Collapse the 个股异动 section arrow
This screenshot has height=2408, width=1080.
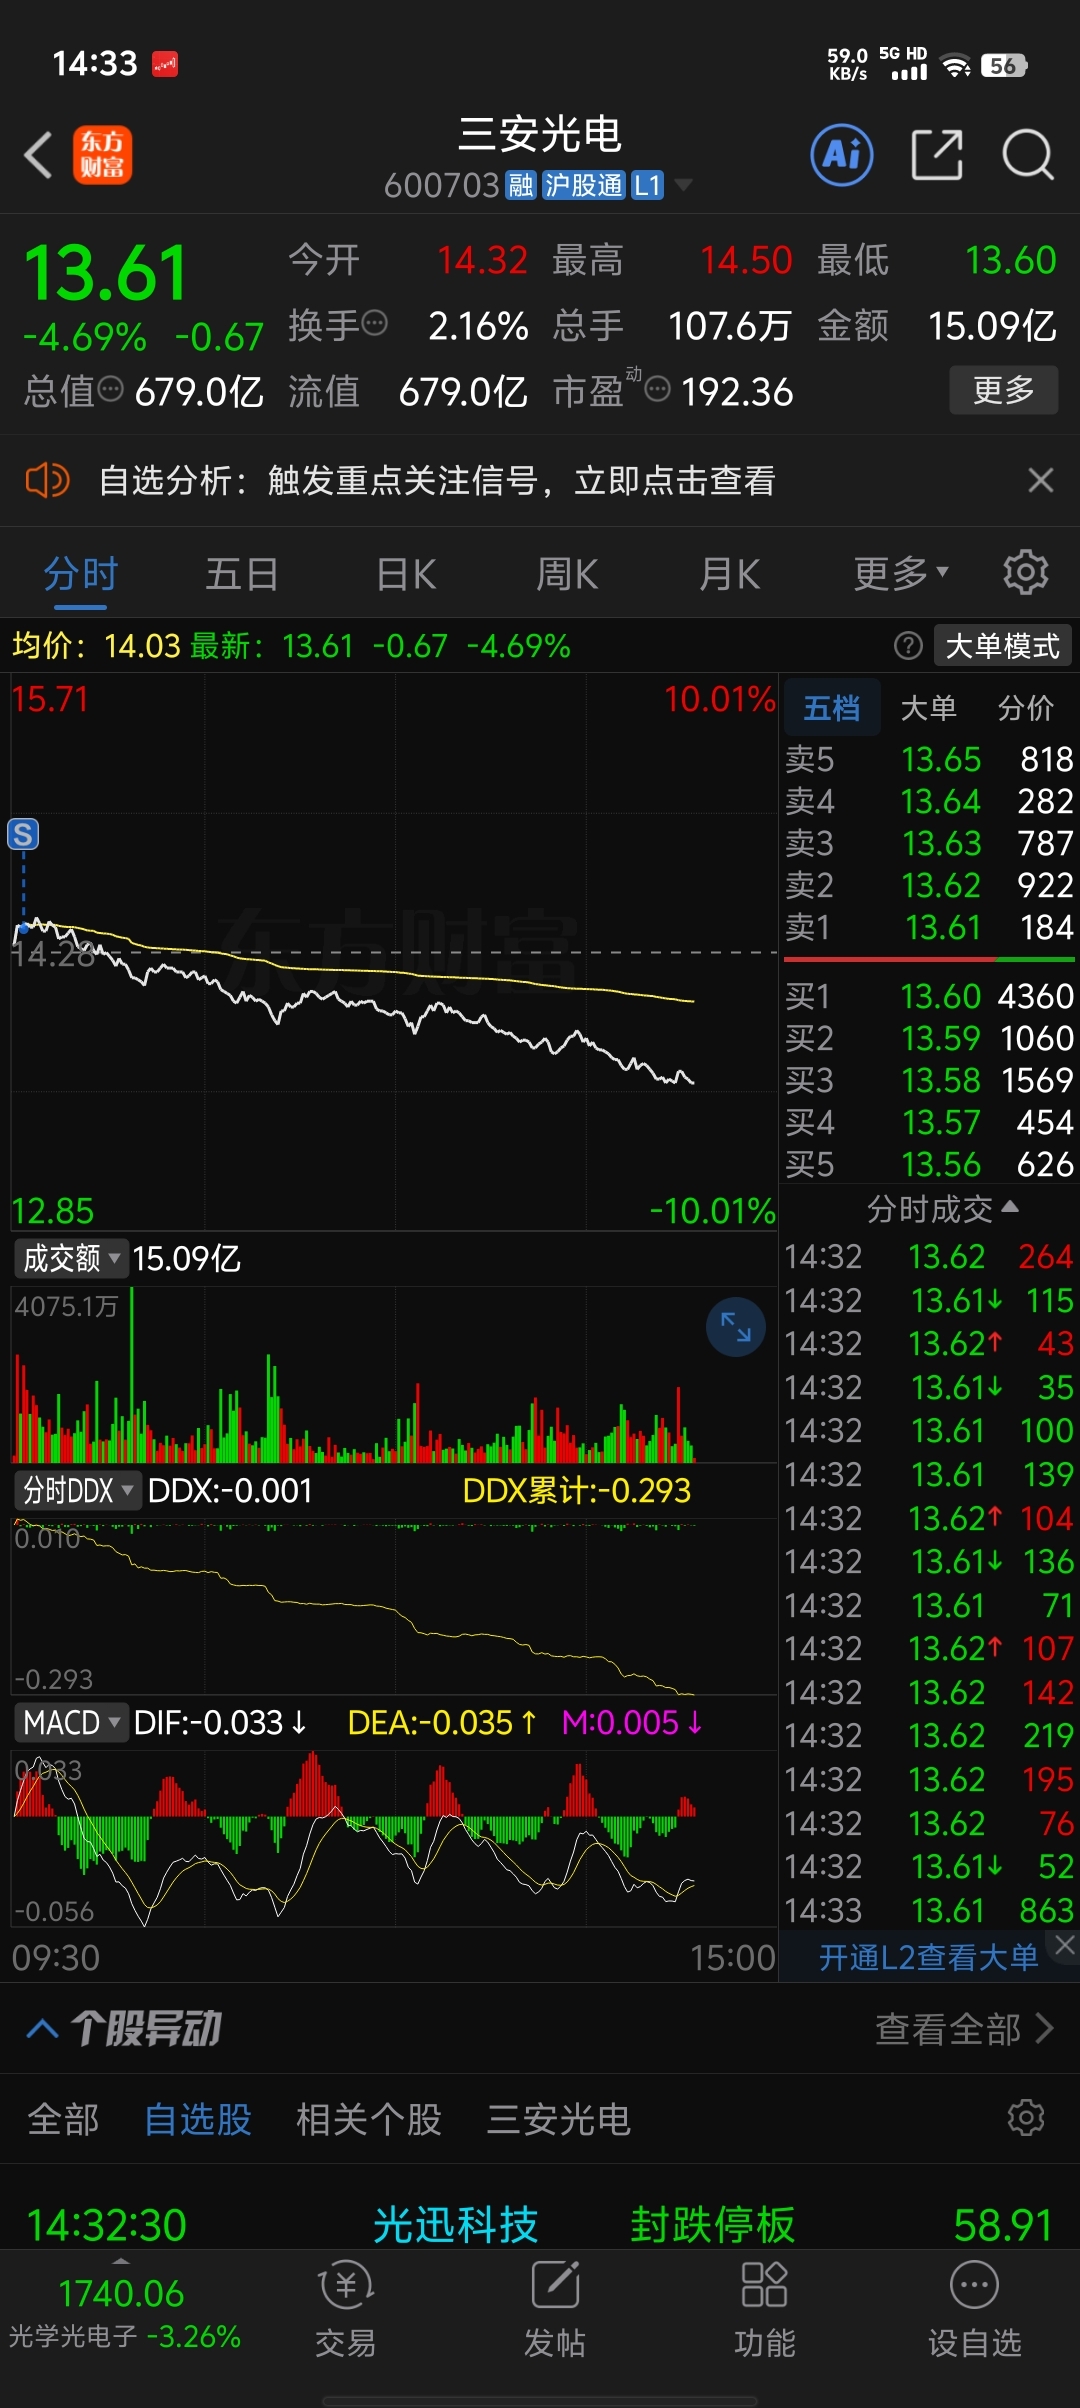pos(42,2029)
